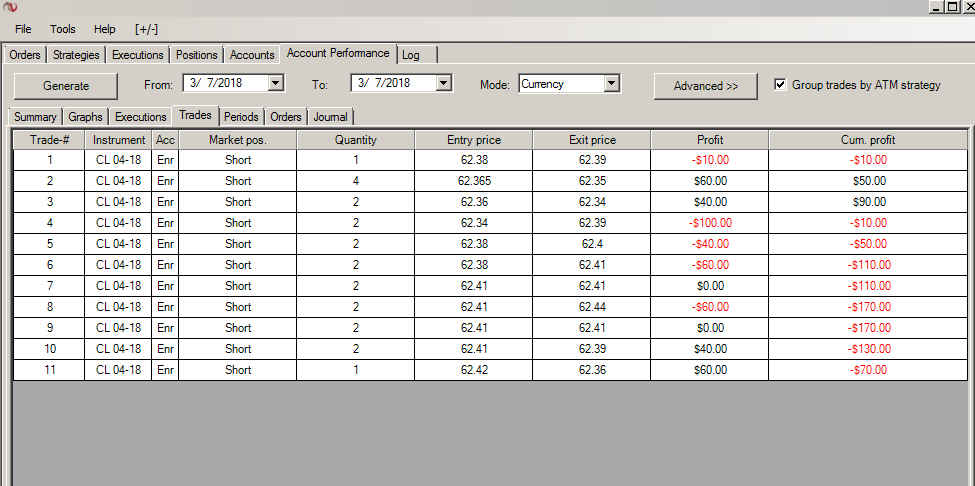Viewport: 975px width, 486px height.
Task: Select trade number 11 row cell
Action: tap(49, 370)
